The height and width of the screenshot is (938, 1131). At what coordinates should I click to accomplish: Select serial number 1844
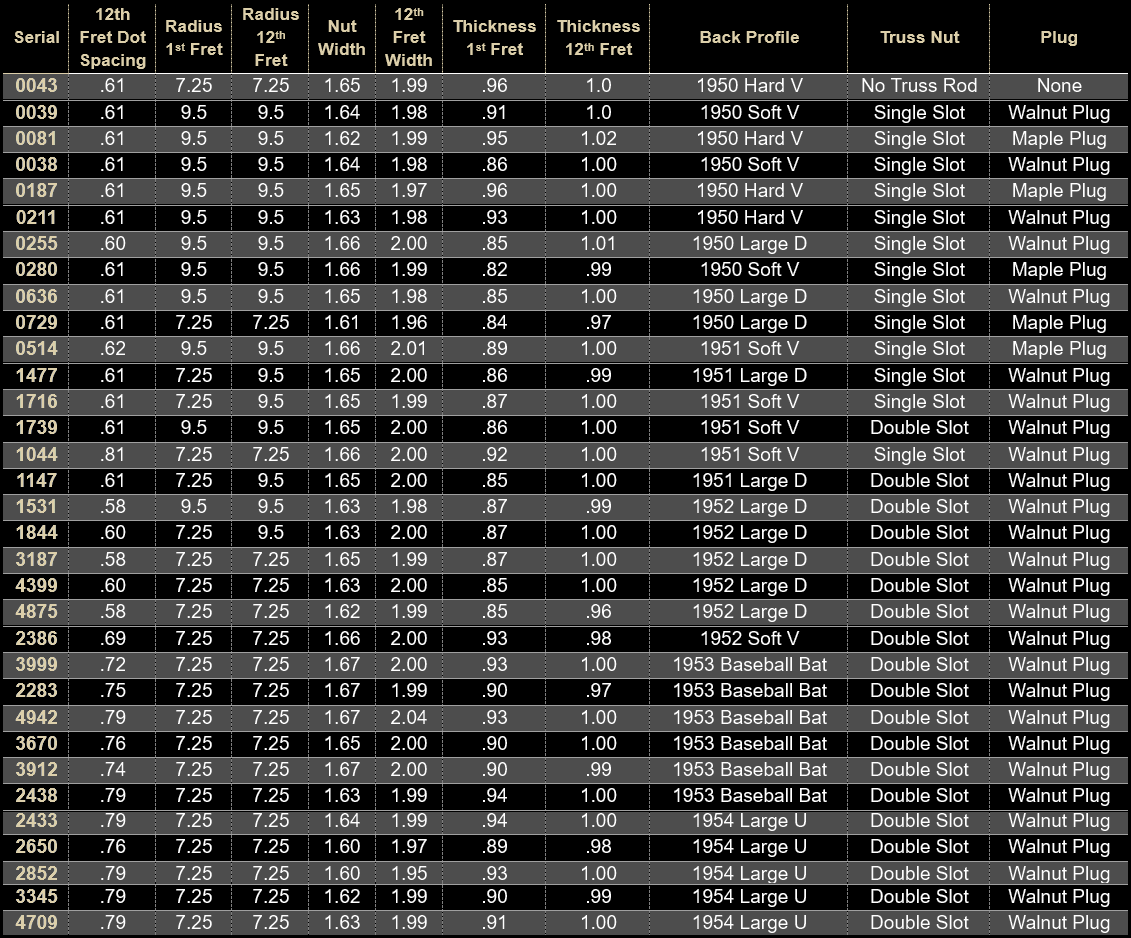point(37,532)
